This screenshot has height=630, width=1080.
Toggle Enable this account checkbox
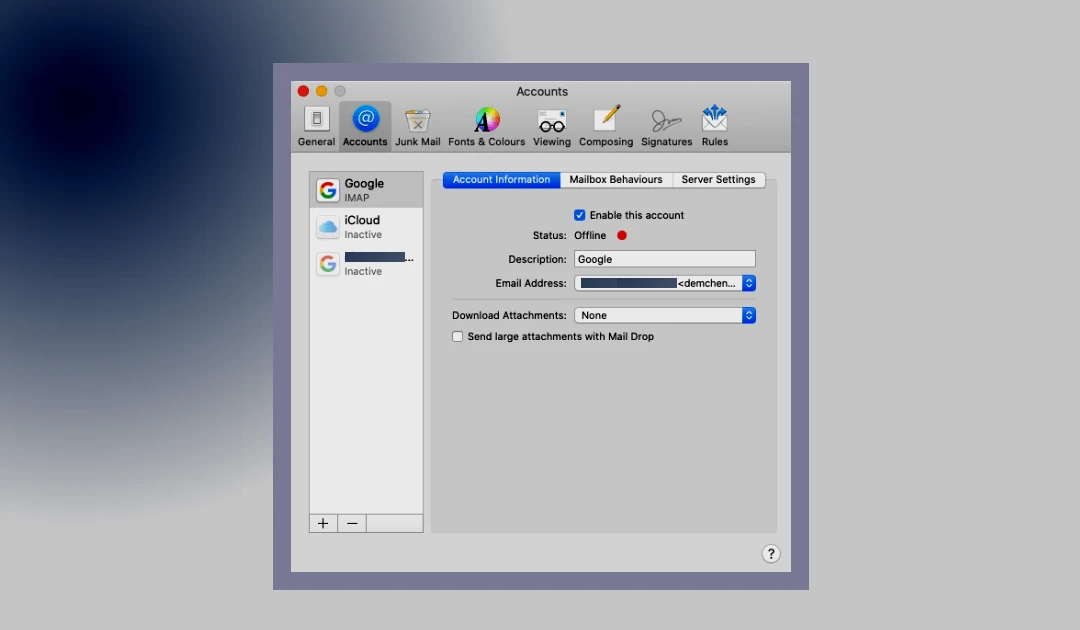pyautogui.click(x=579, y=216)
